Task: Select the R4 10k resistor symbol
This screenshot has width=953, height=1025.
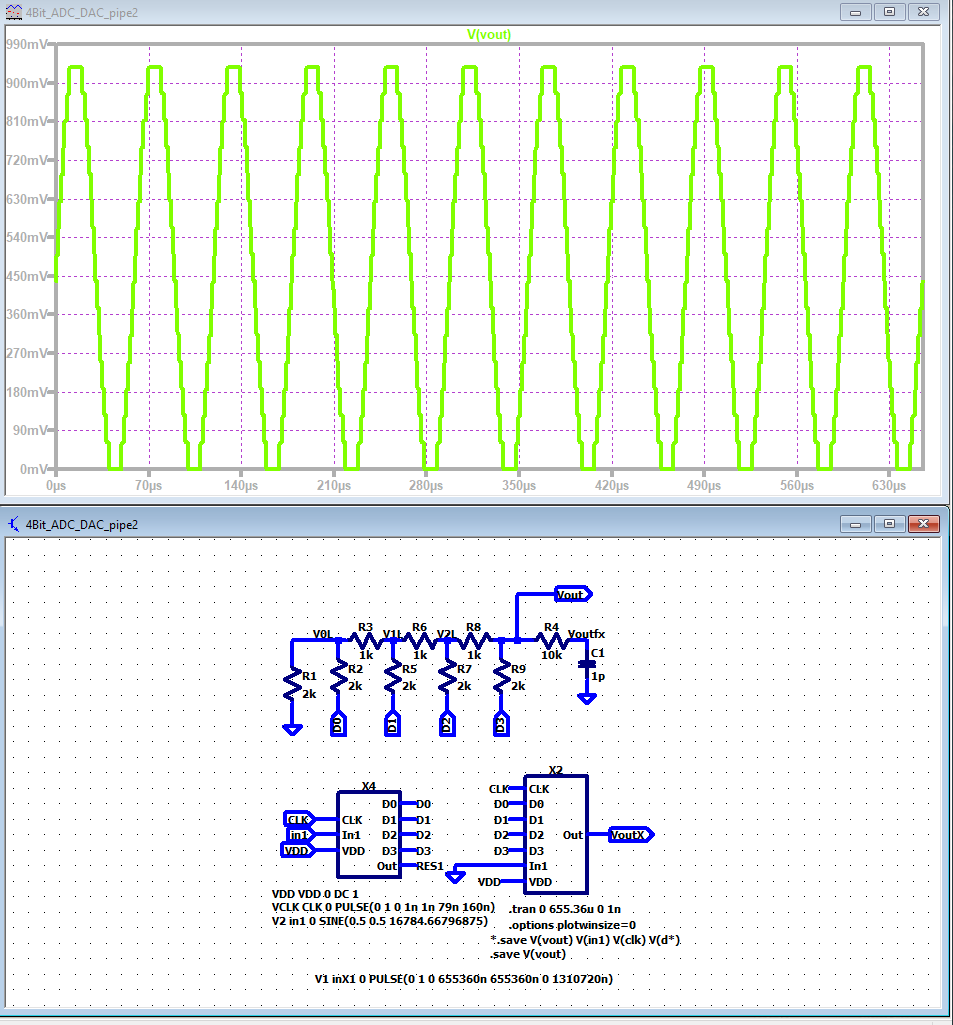Action: coord(549,640)
